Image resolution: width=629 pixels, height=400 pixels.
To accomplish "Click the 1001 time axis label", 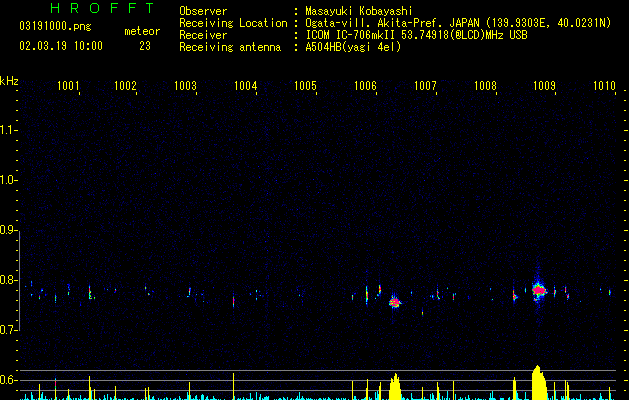I will click(x=68, y=86).
